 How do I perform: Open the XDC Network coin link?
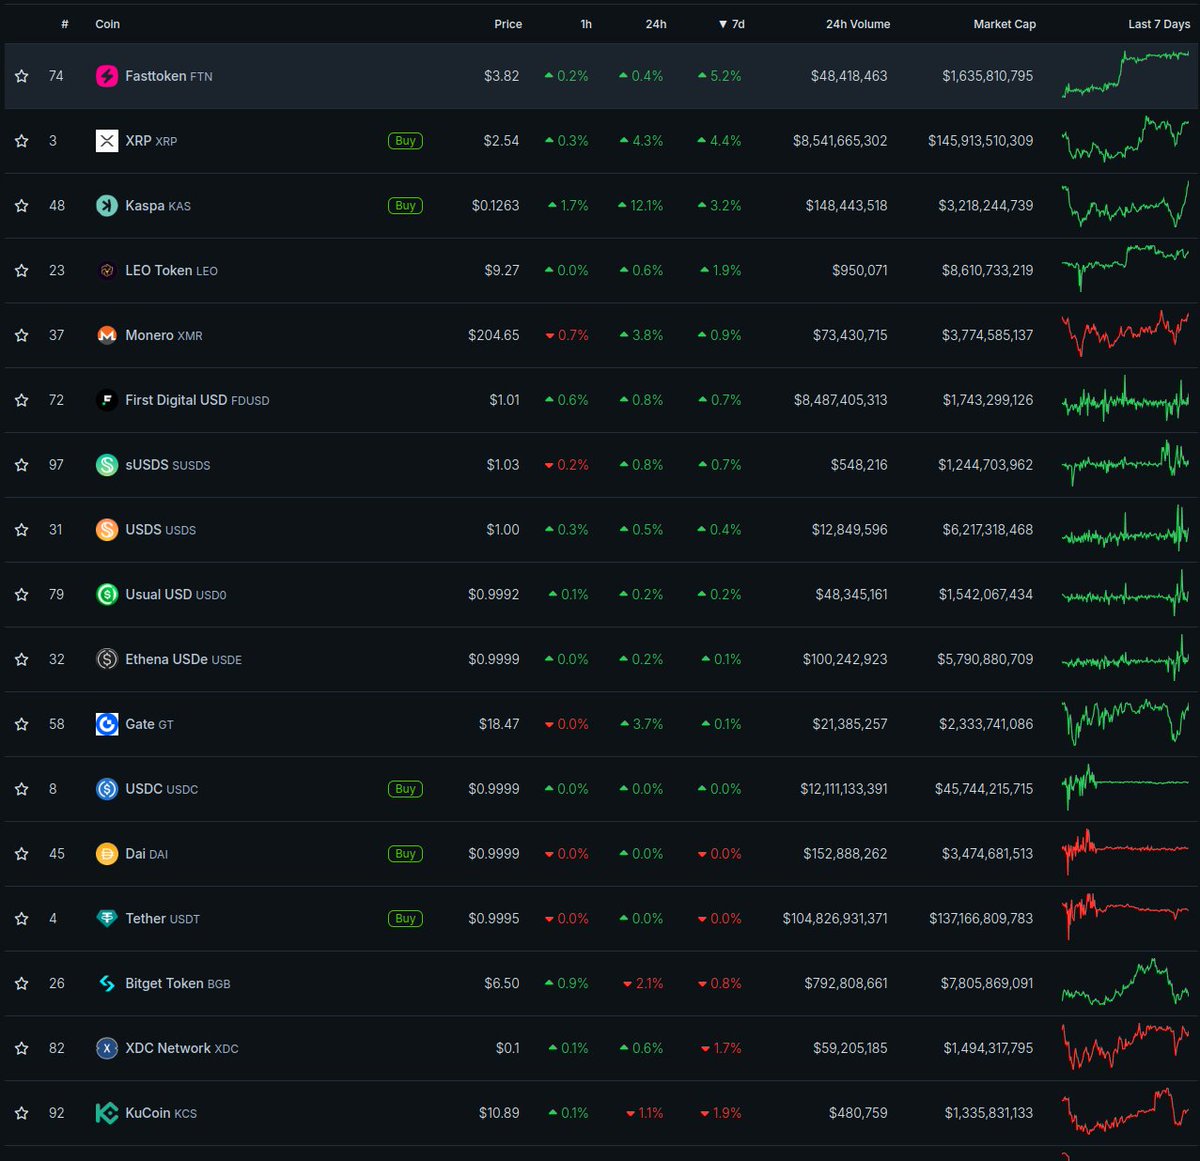(x=182, y=1048)
